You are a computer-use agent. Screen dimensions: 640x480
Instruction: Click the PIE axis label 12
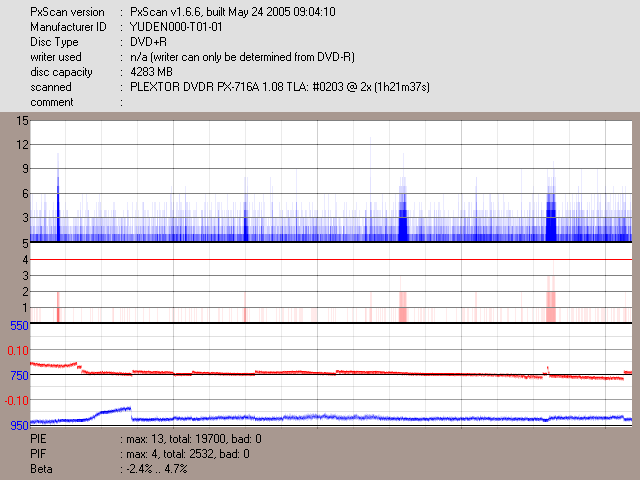click(x=22, y=144)
